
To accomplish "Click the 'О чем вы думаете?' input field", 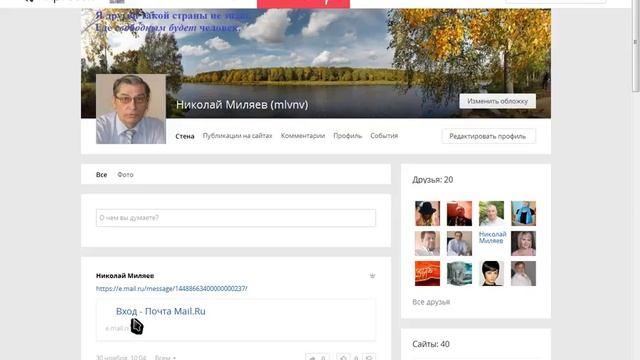I will point(236,218).
